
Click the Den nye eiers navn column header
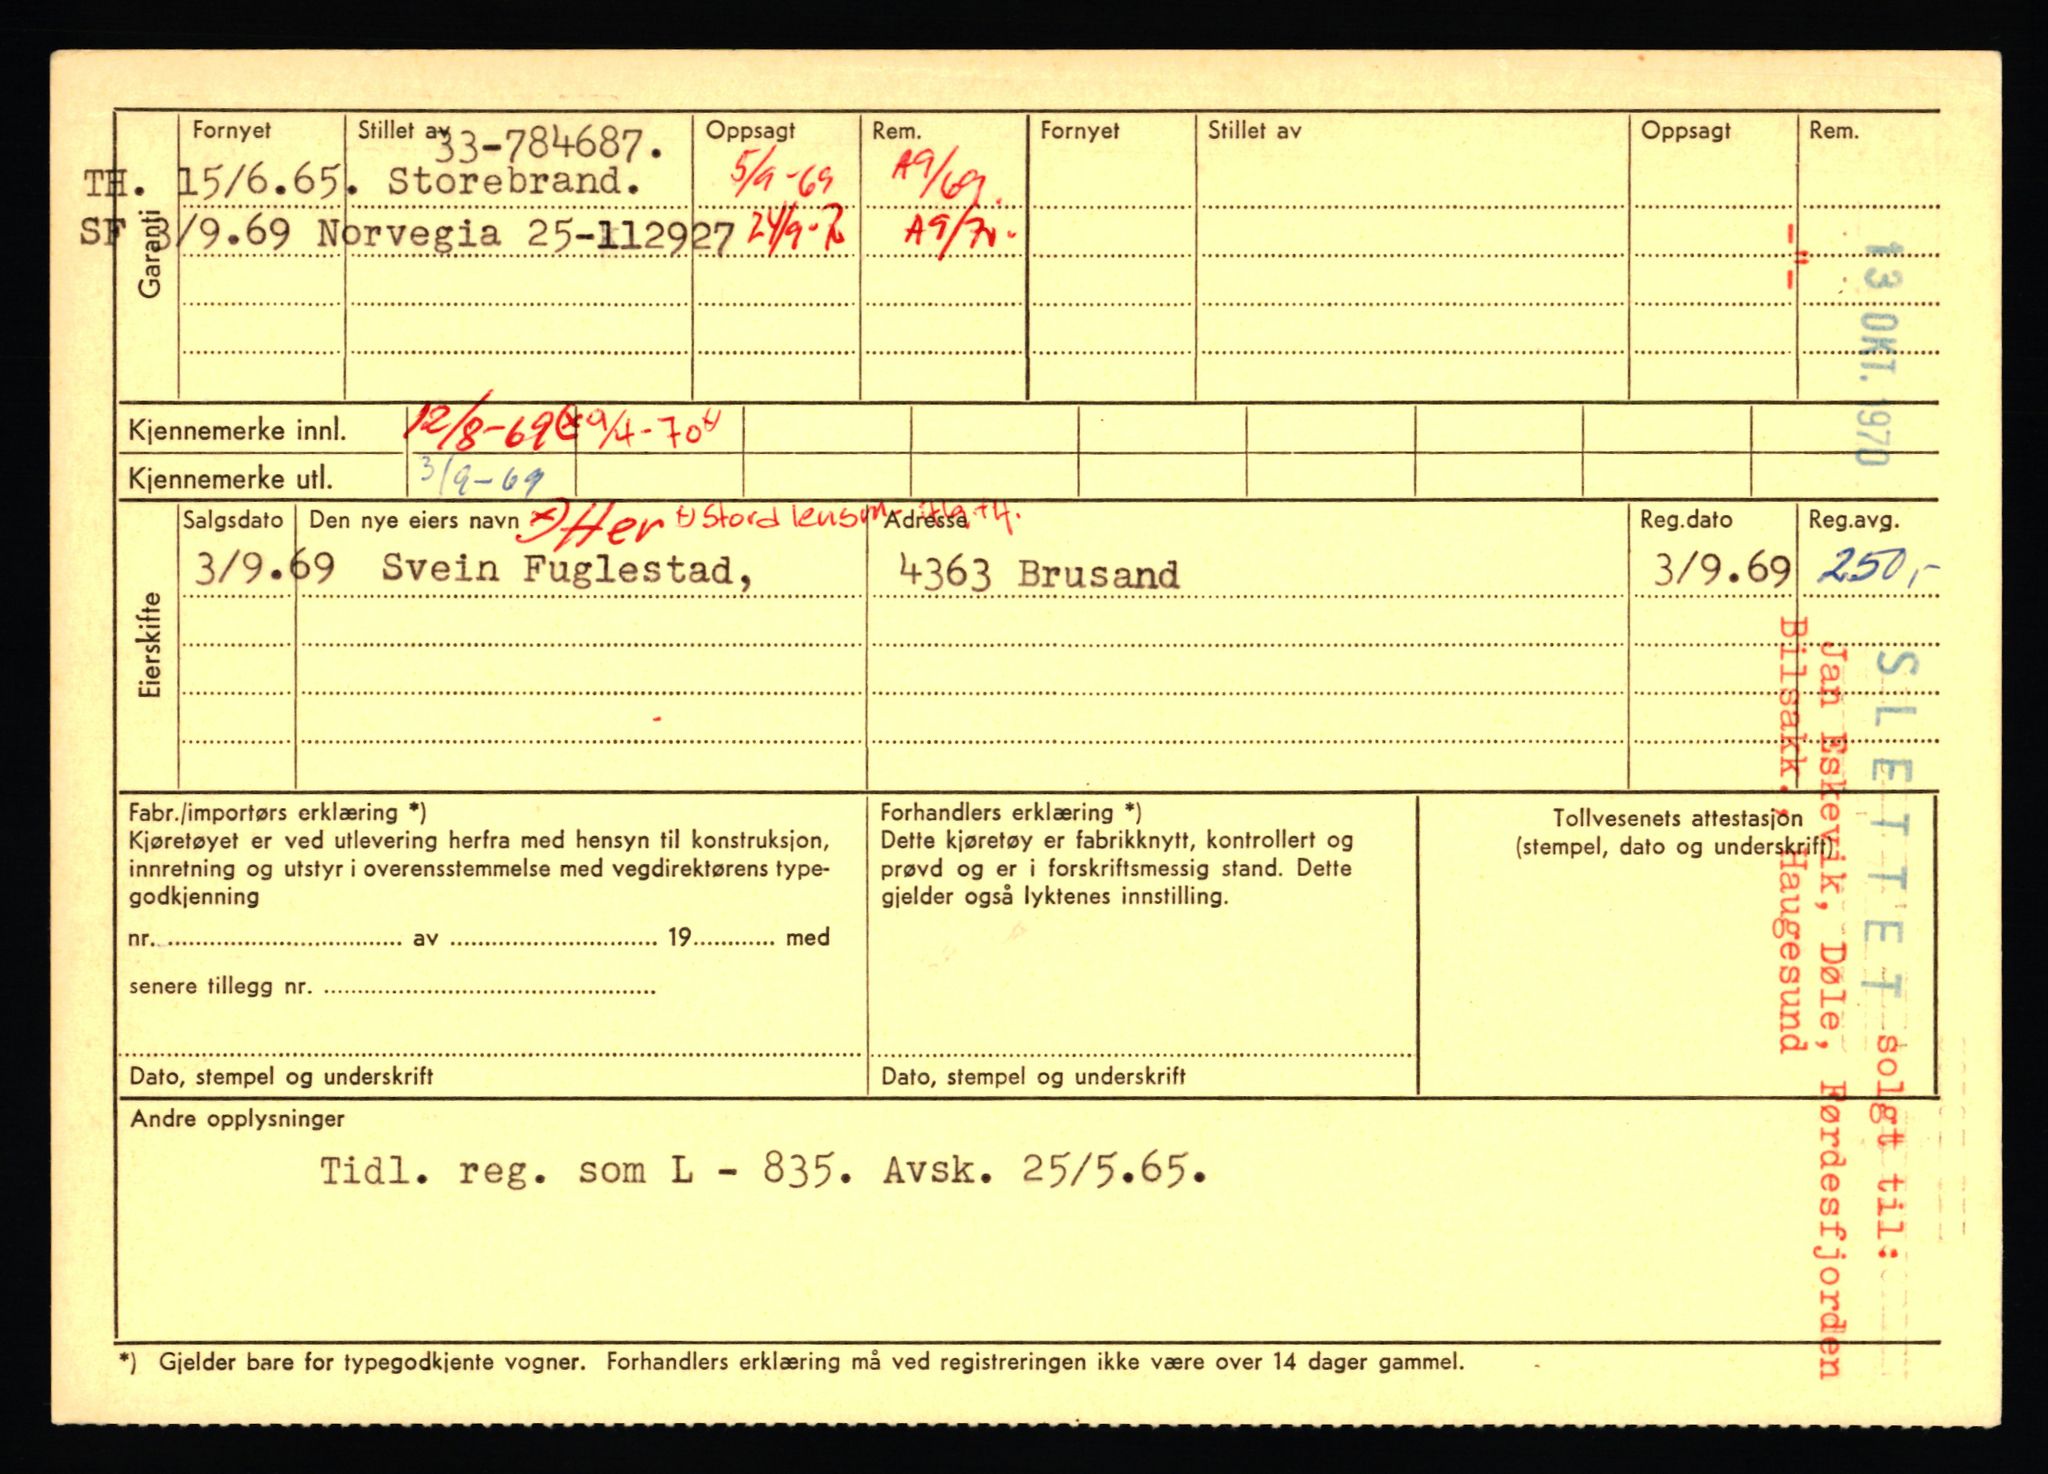pos(414,520)
